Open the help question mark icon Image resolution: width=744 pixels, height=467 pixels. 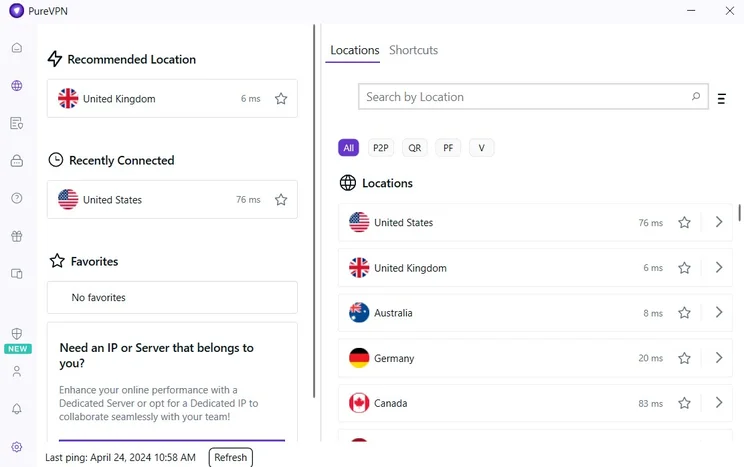pos(17,198)
